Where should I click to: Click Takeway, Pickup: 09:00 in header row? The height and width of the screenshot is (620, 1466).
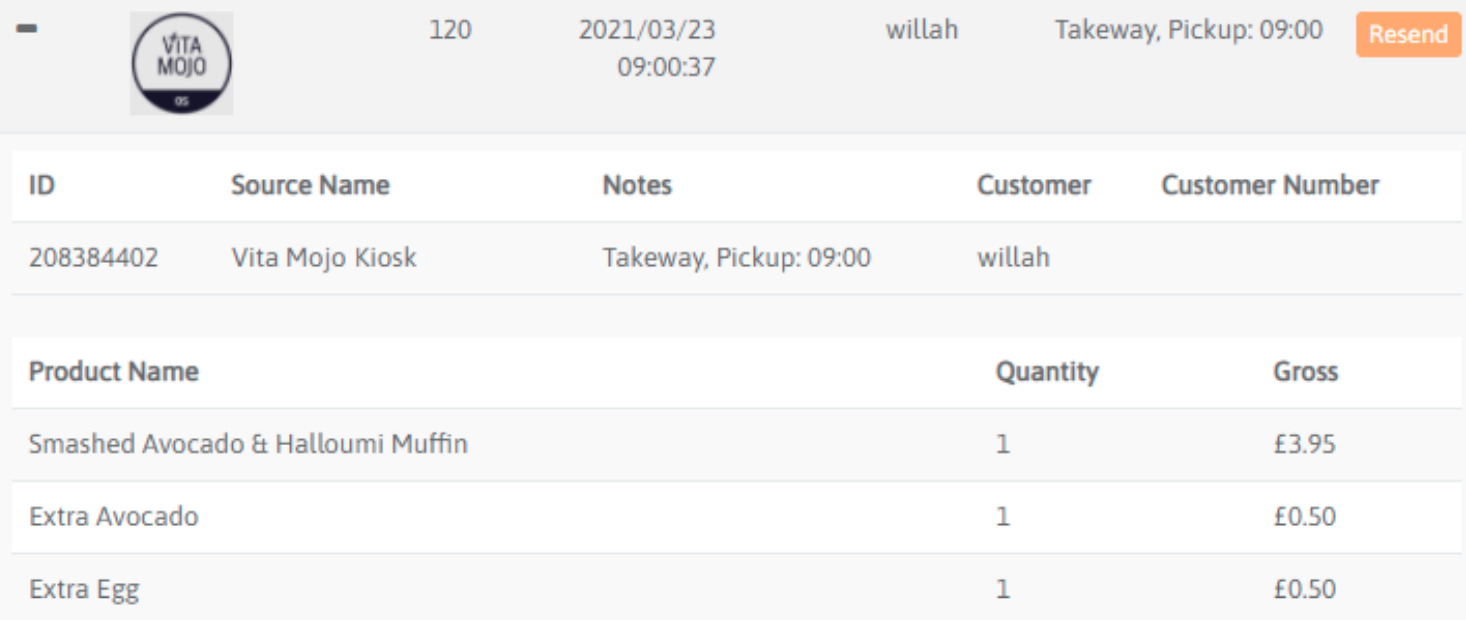(x=1188, y=30)
